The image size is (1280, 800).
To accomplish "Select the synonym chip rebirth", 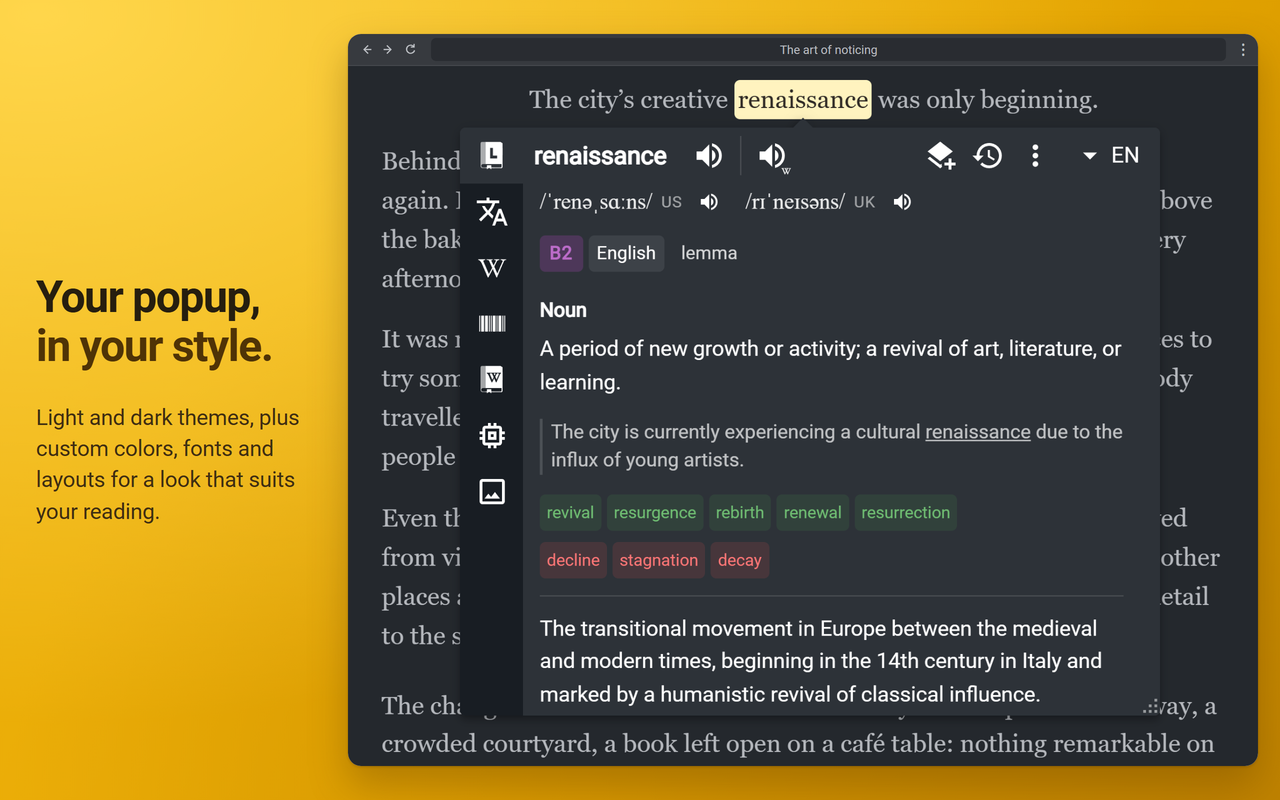I will pos(740,513).
